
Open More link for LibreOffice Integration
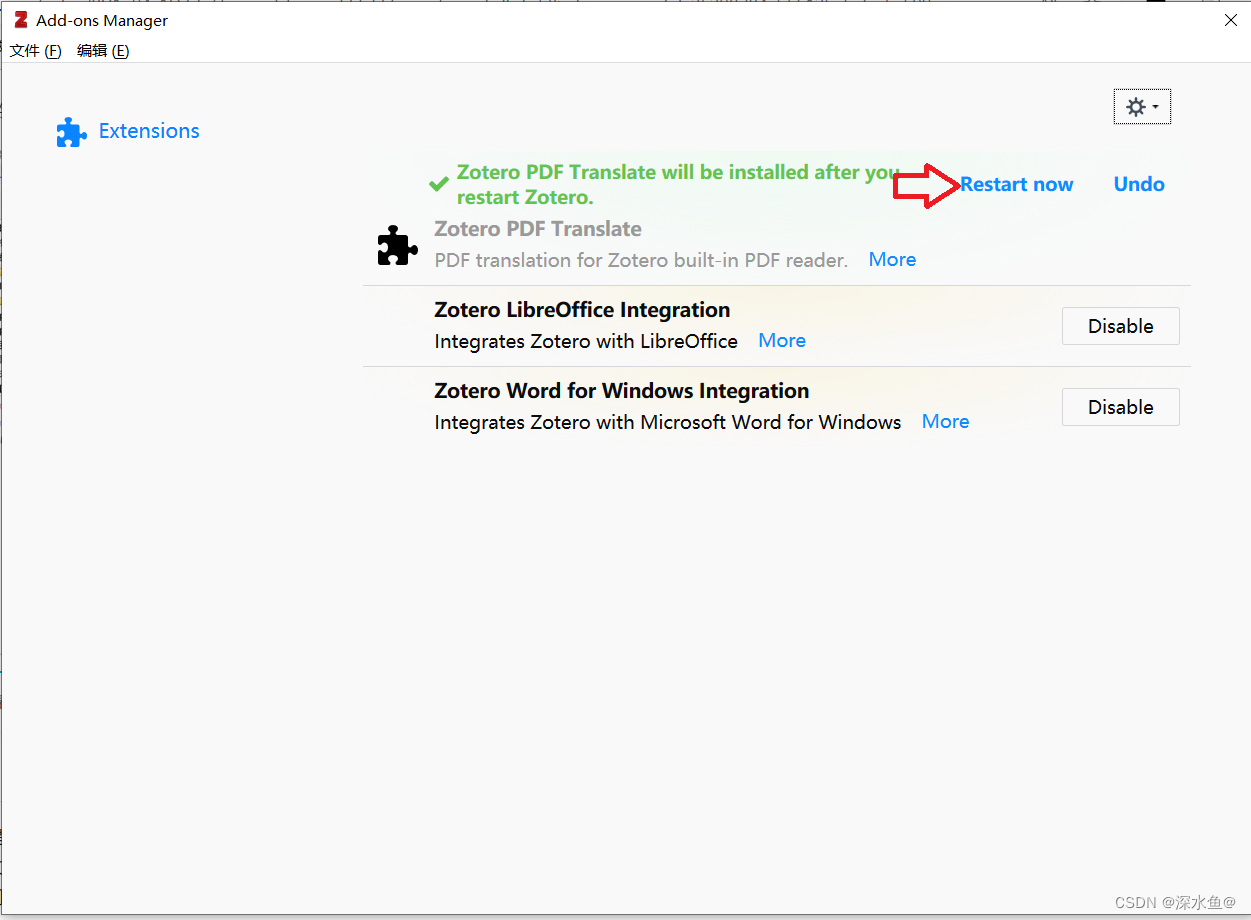[x=782, y=340]
